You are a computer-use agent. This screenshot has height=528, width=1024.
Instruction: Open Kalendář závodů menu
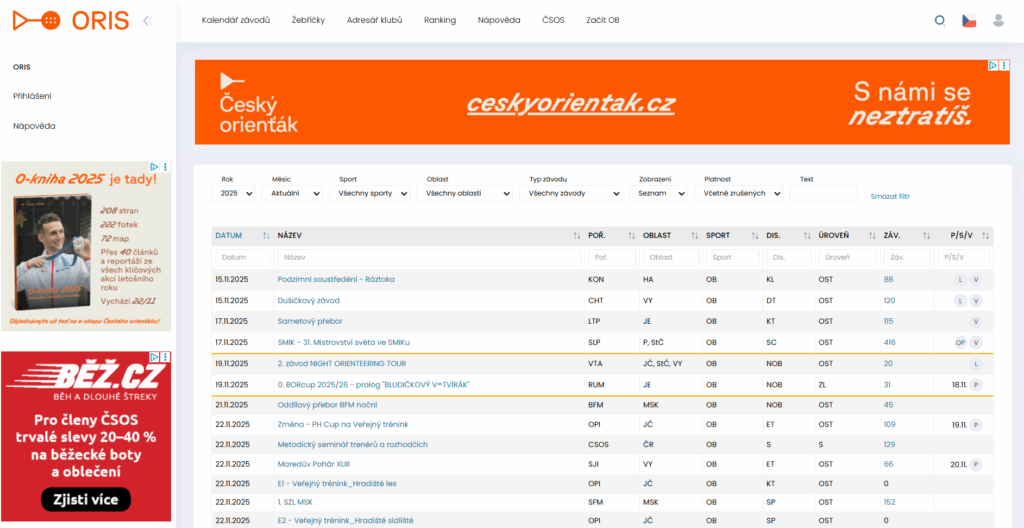236,20
